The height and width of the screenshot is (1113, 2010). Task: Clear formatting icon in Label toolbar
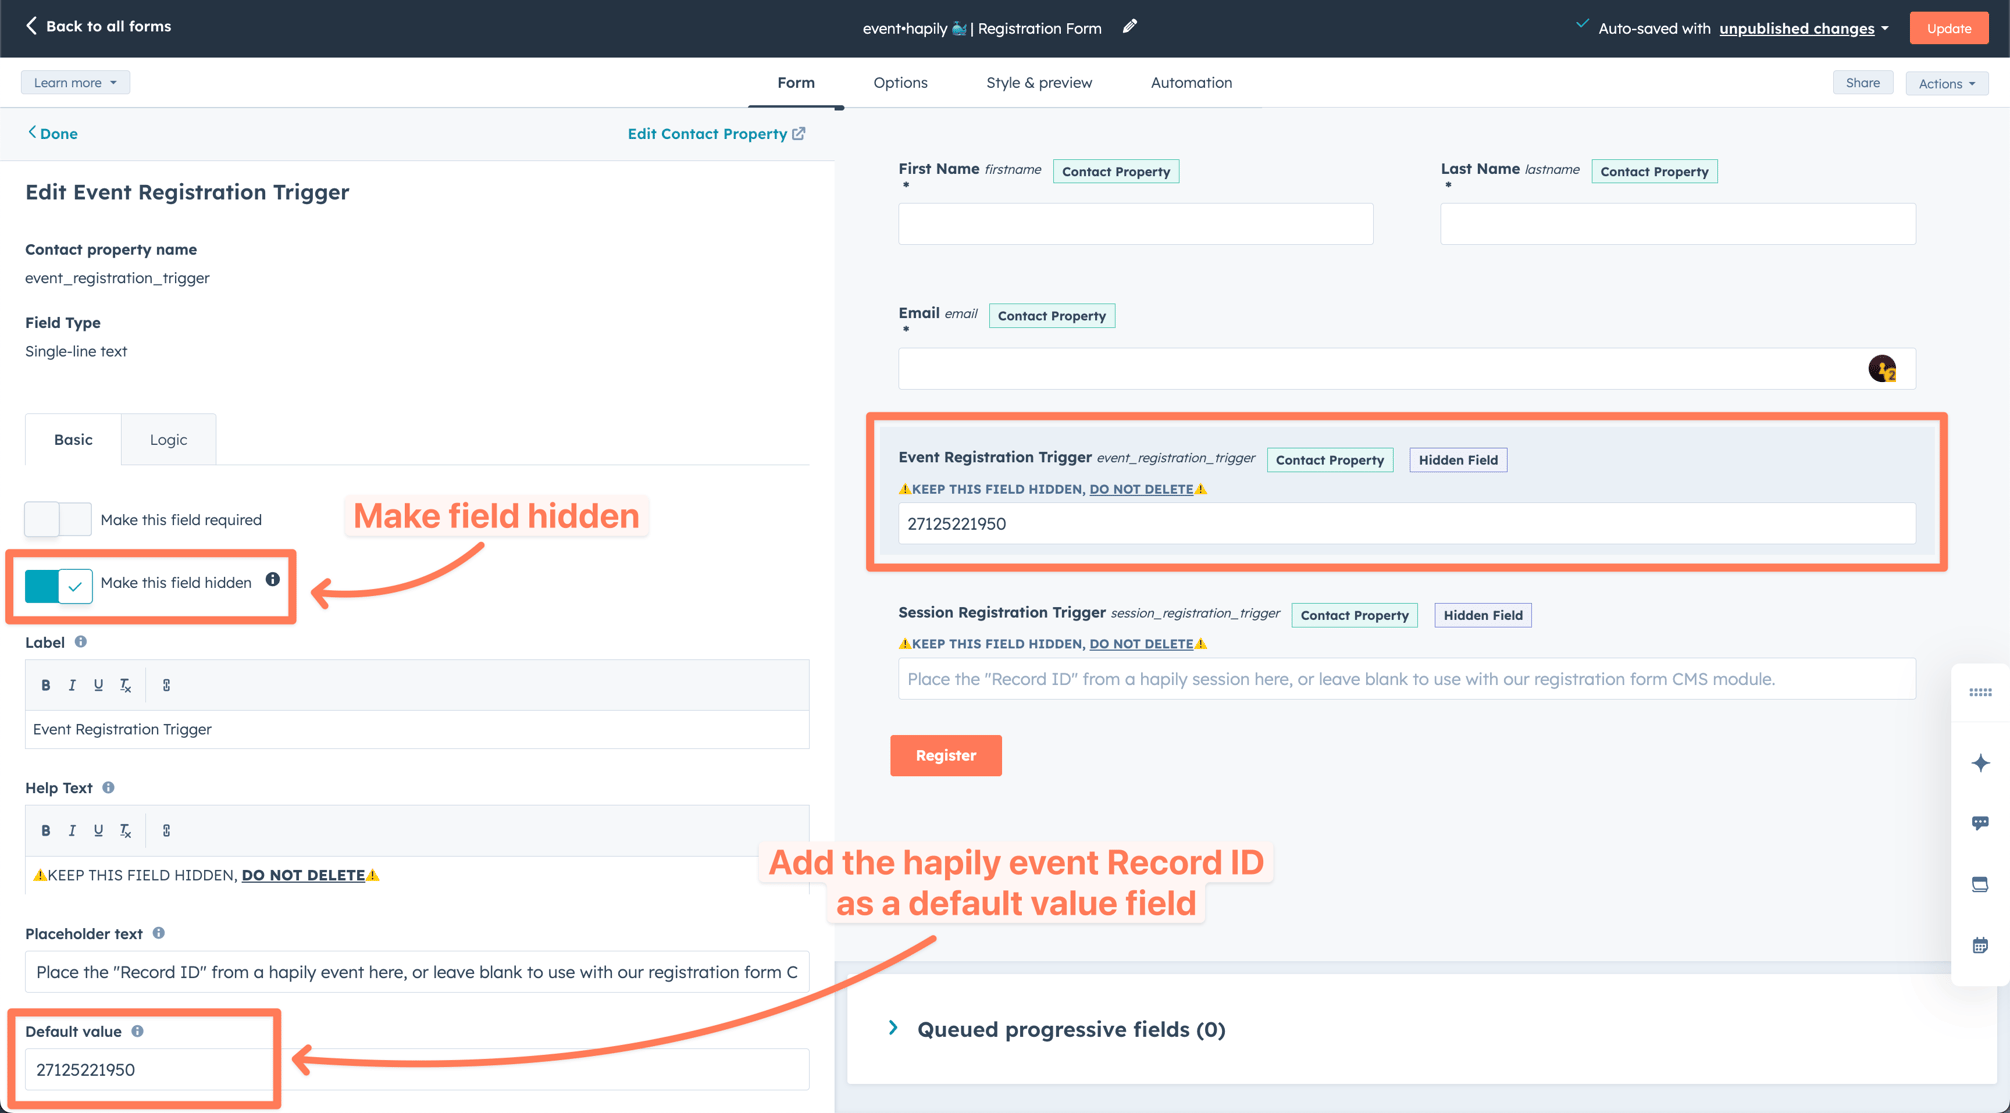coord(125,685)
